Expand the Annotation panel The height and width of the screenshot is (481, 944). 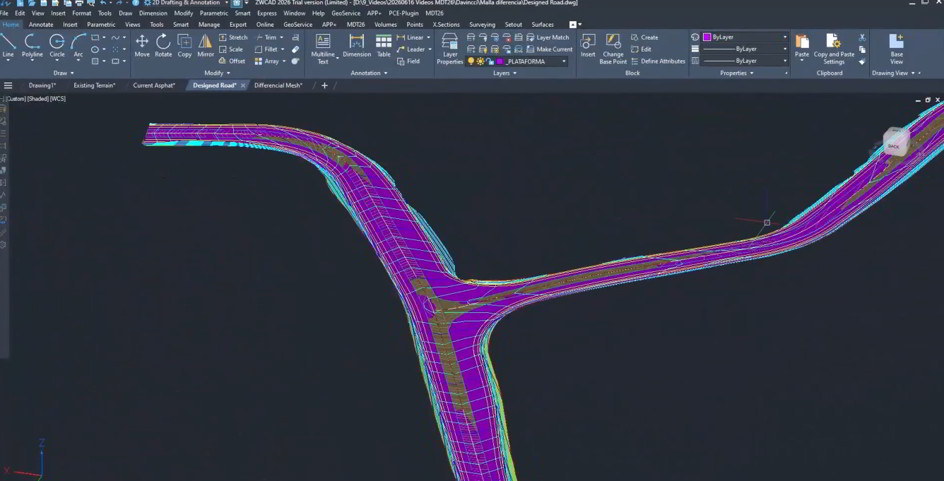pyautogui.click(x=368, y=73)
